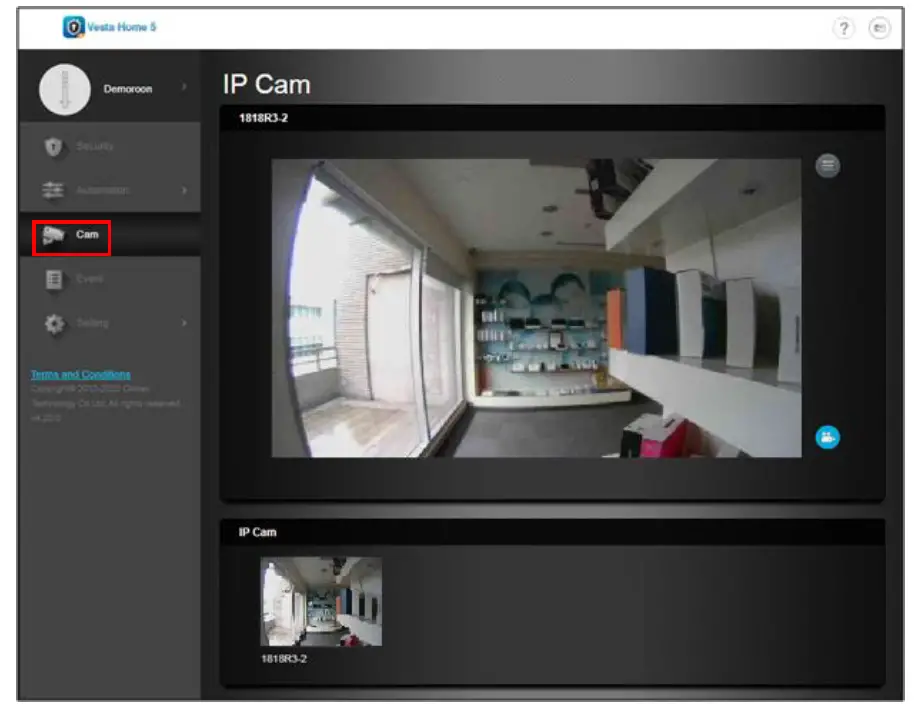
Task: Click the Security shield icon
Action: (x=53, y=146)
